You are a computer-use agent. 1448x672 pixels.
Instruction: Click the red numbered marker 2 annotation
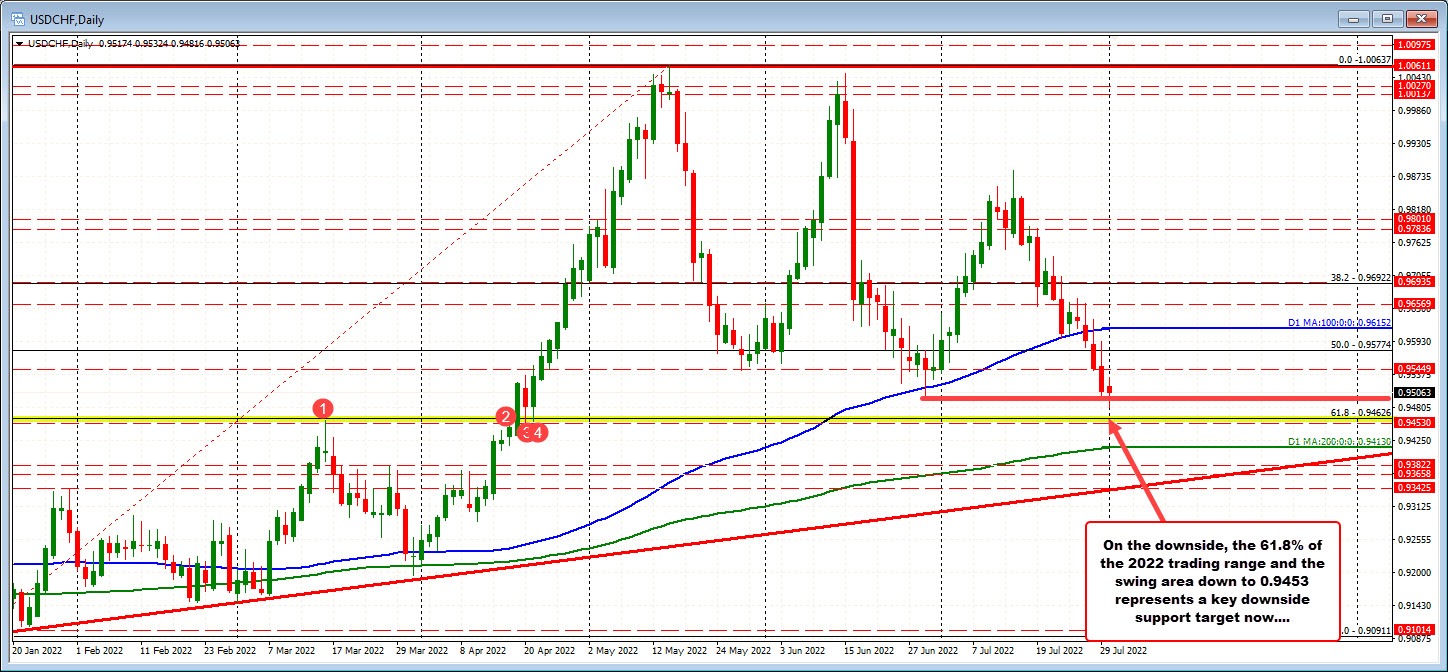point(505,417)
